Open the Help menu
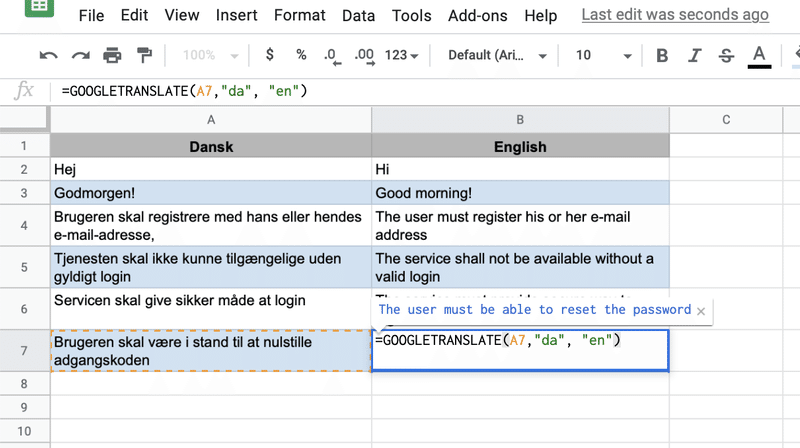 click(x=540, y=16)
